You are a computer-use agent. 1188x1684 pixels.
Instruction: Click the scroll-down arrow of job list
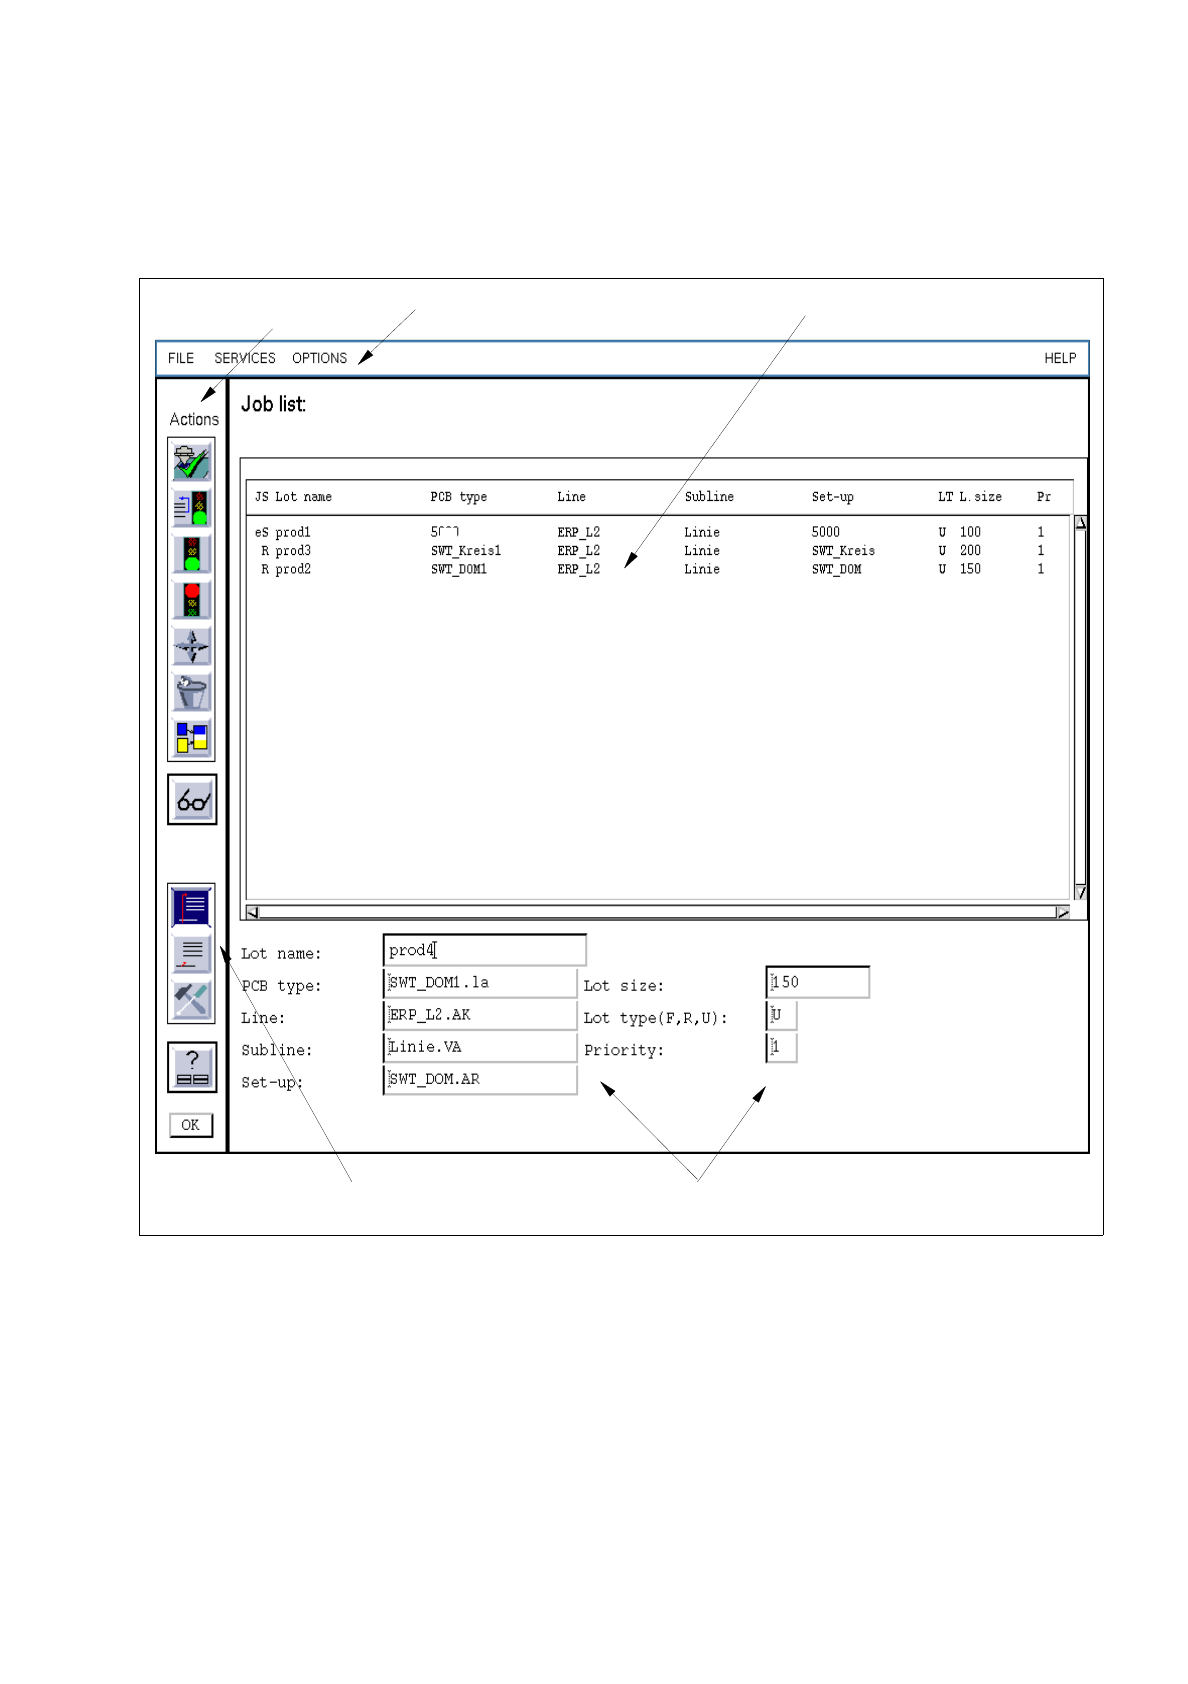1081,892
